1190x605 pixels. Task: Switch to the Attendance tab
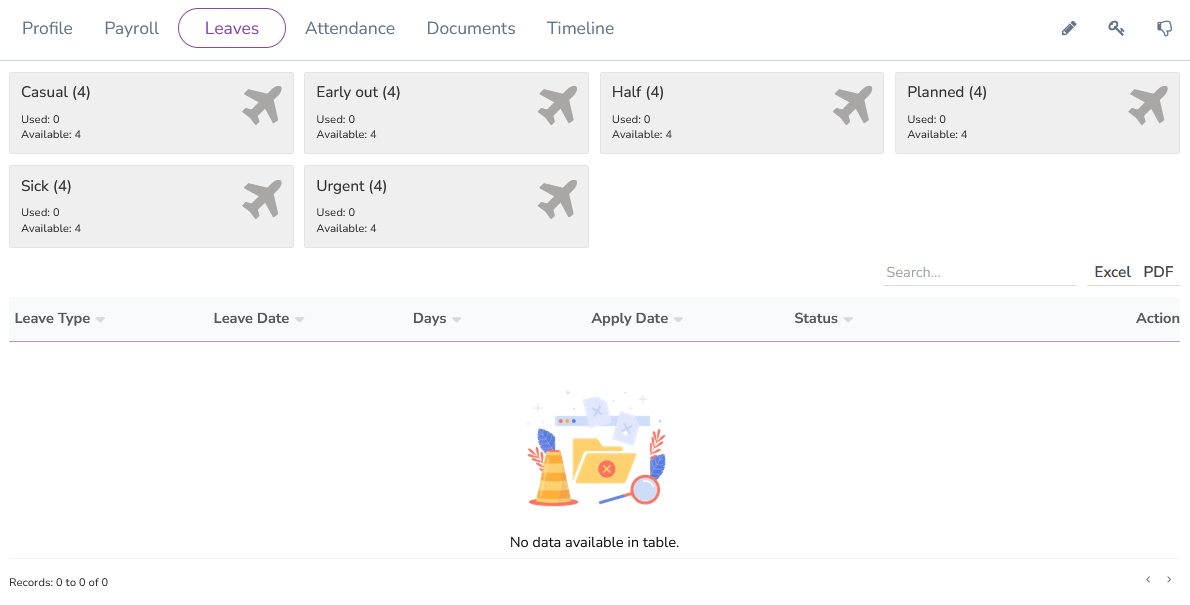[350, 28]
